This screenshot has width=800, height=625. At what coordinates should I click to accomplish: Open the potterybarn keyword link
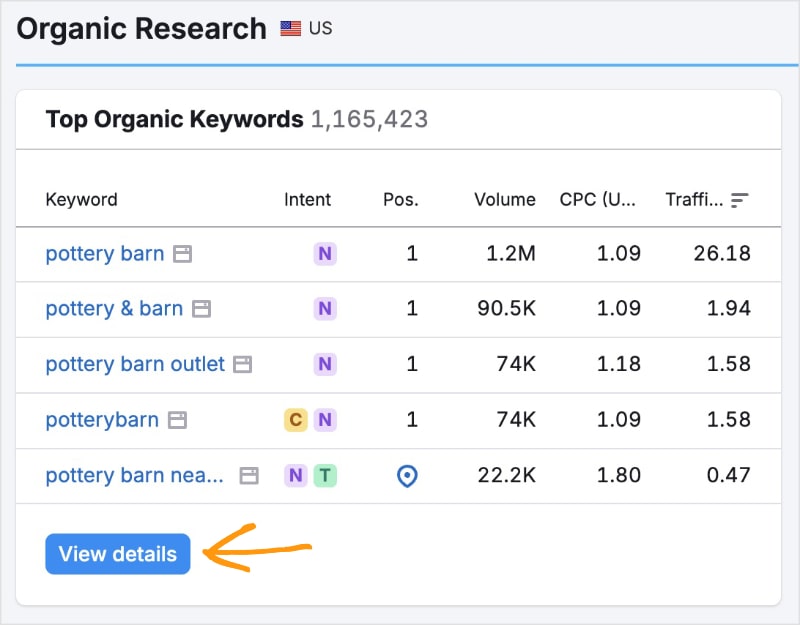[x=102, y=420]
